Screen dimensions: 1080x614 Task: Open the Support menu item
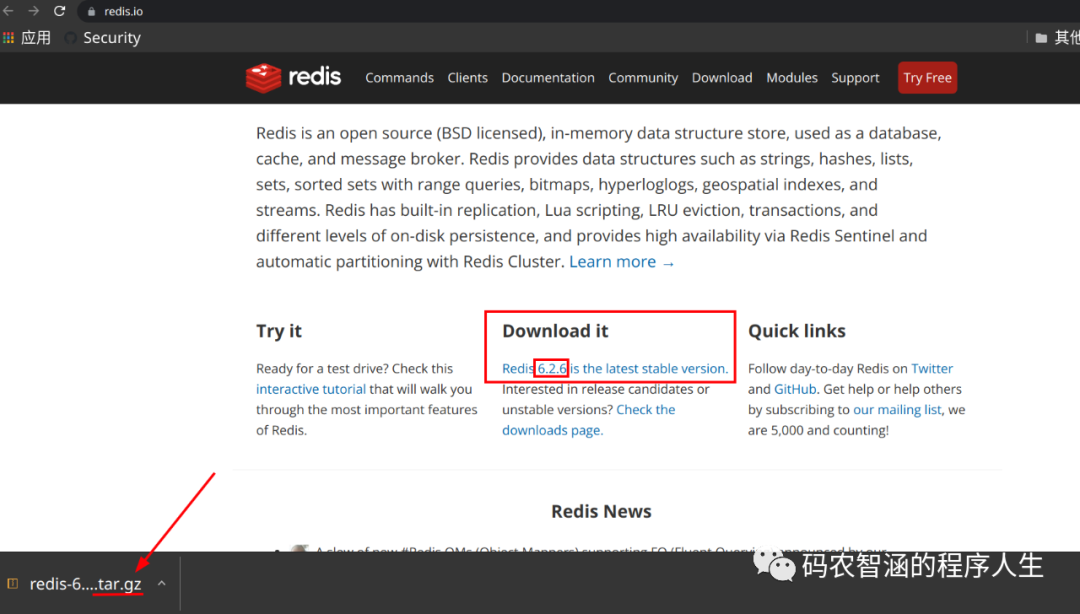click(855, 78)
